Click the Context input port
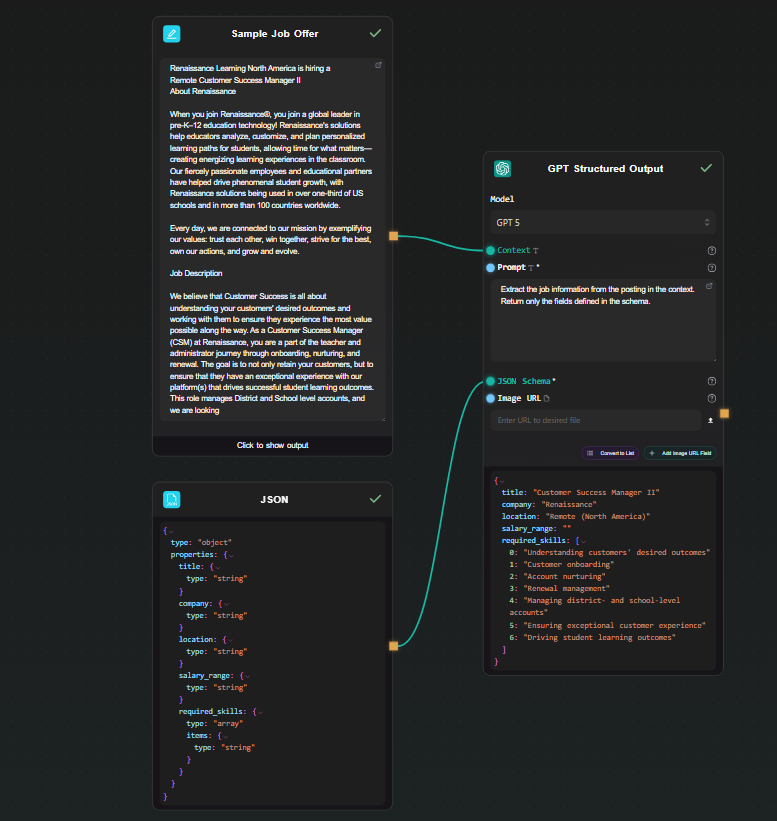 point(491,250)
